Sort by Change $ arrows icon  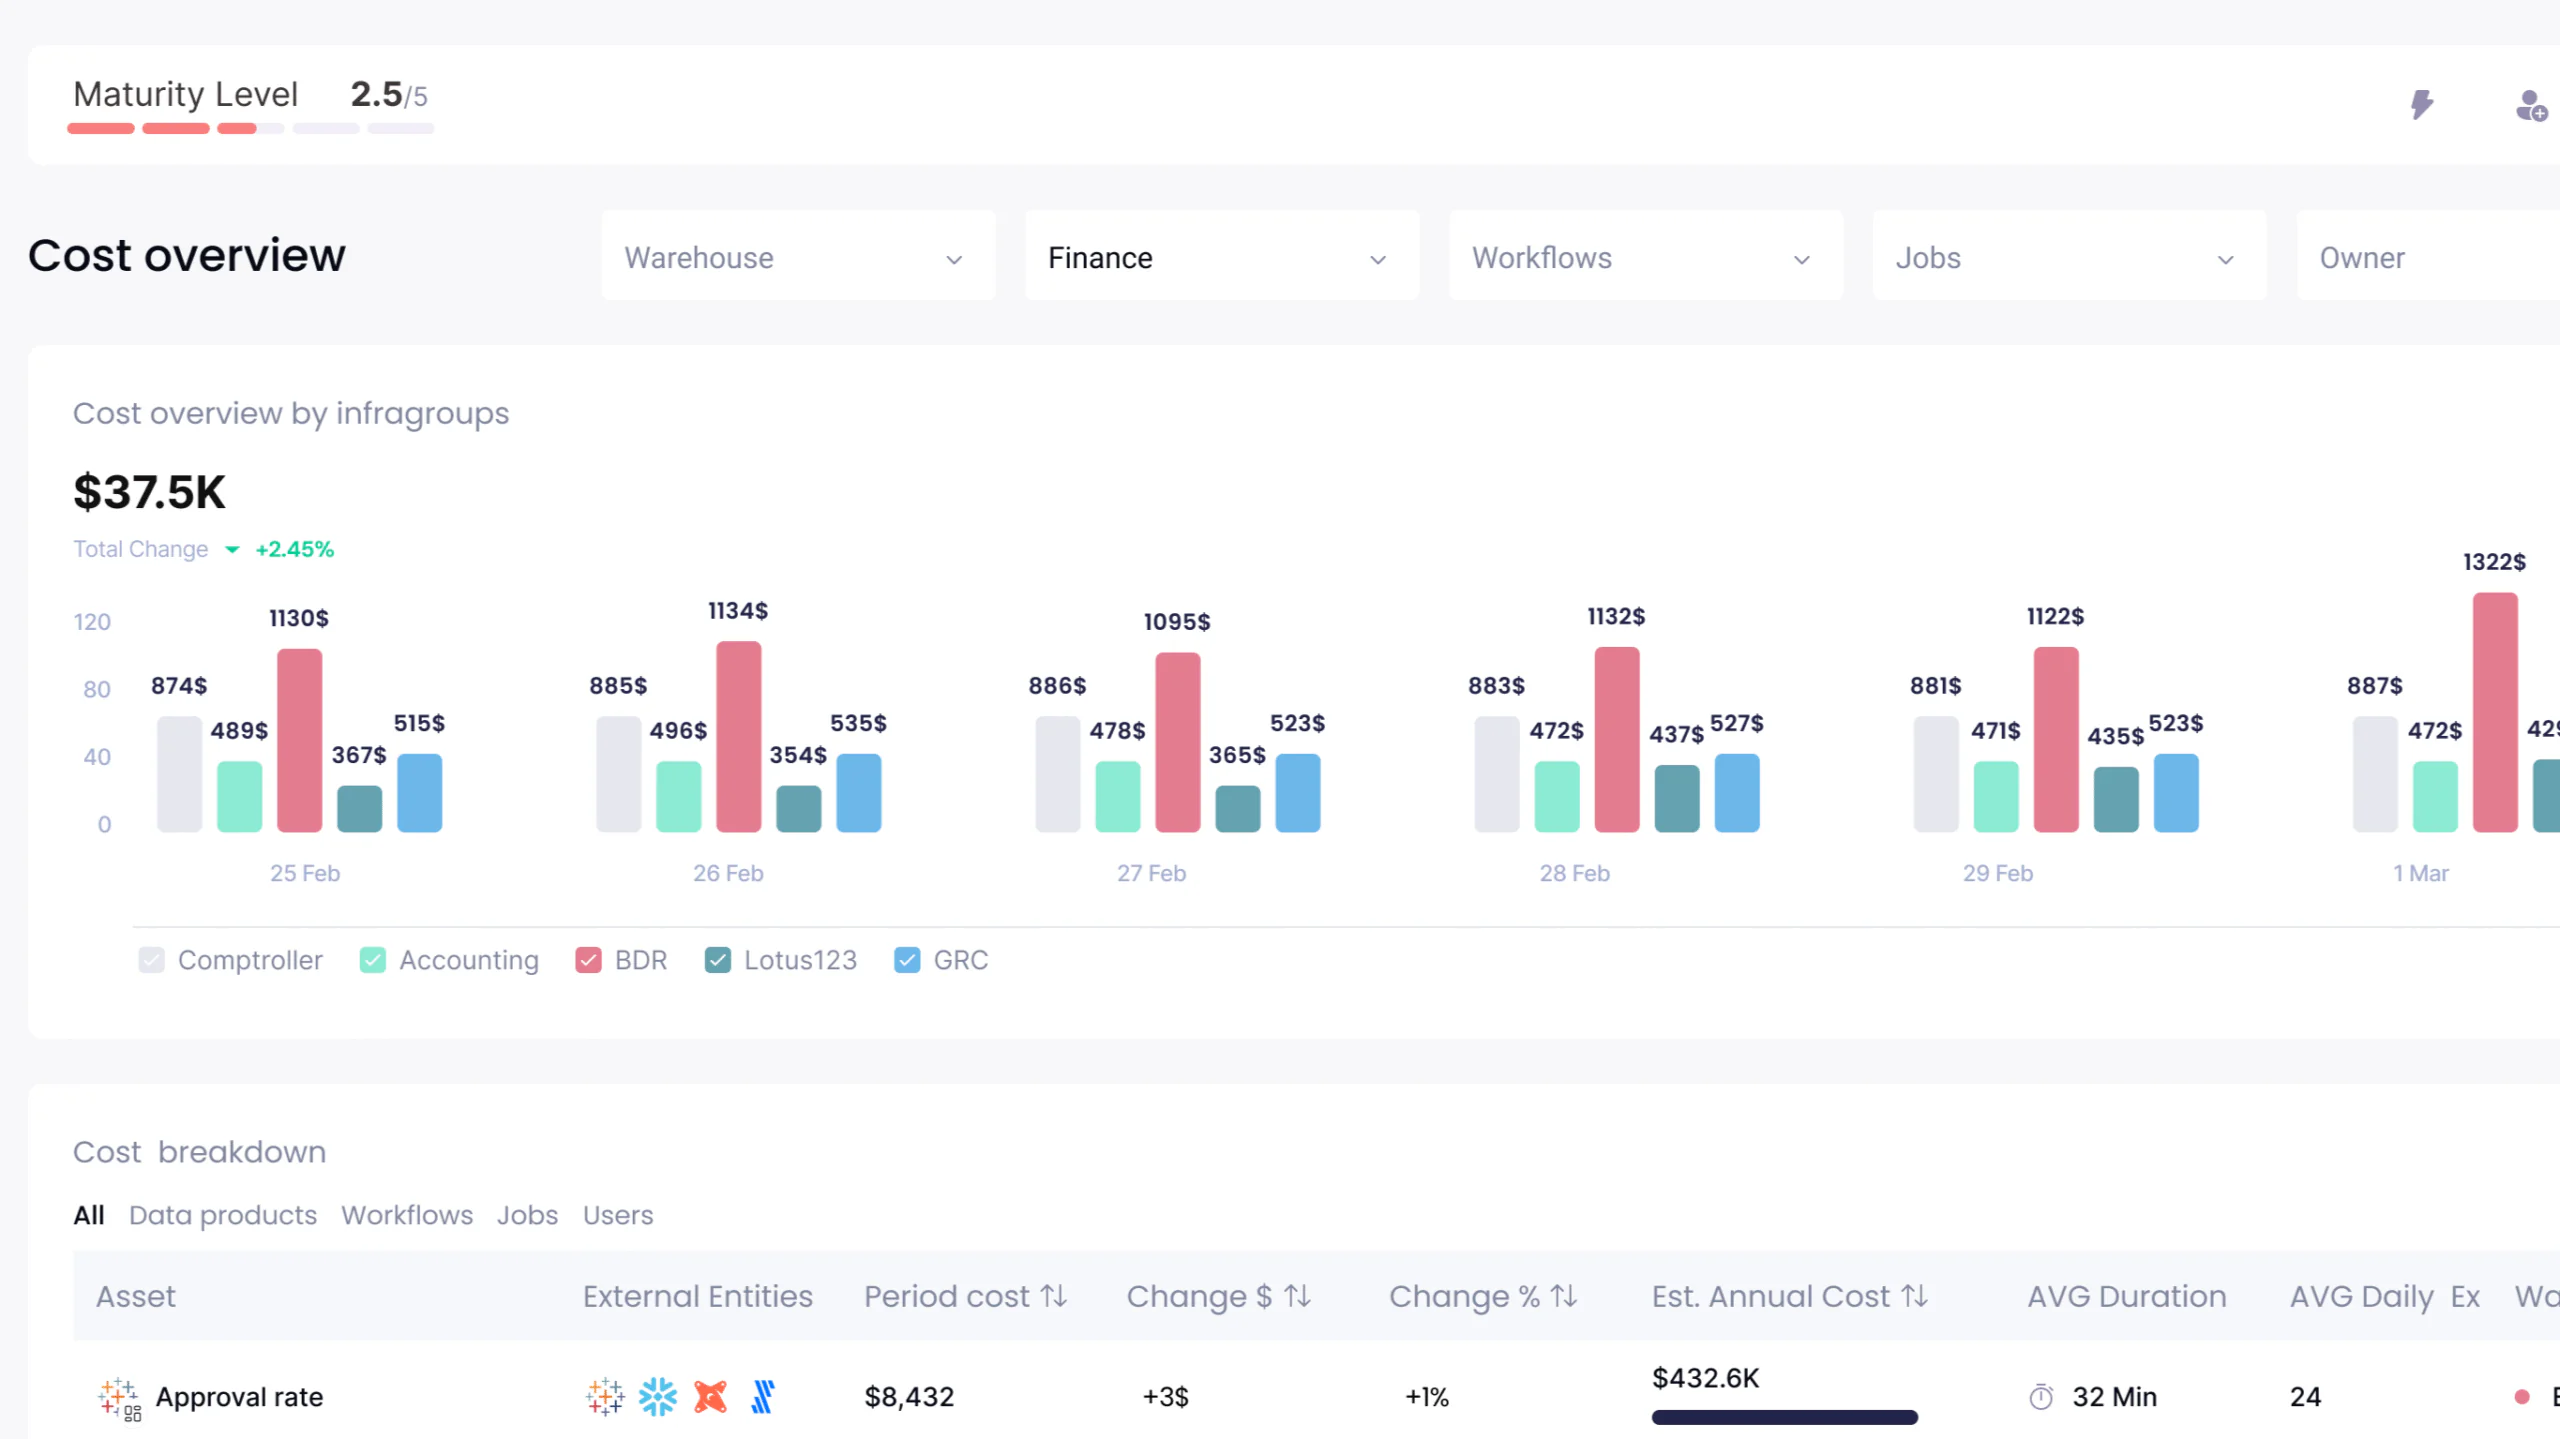1298,1296
